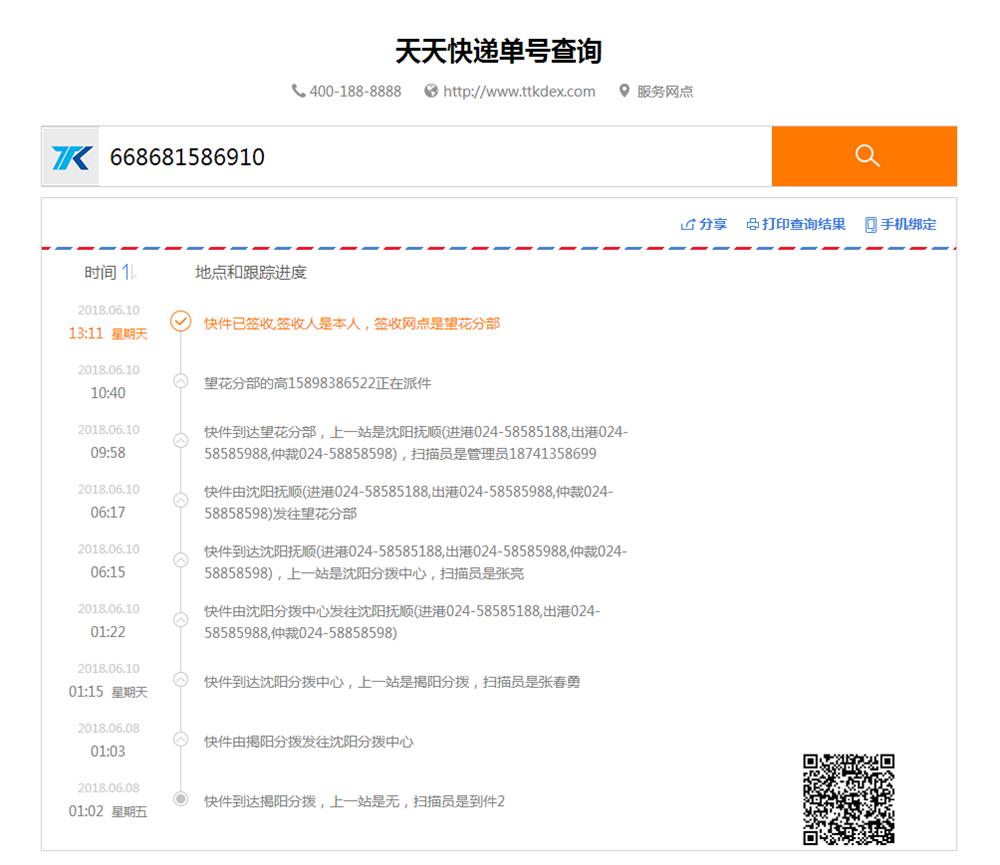
Task: Click the 快件到达揭阳分拨 tracking entry
Action: tap(354, 801)
